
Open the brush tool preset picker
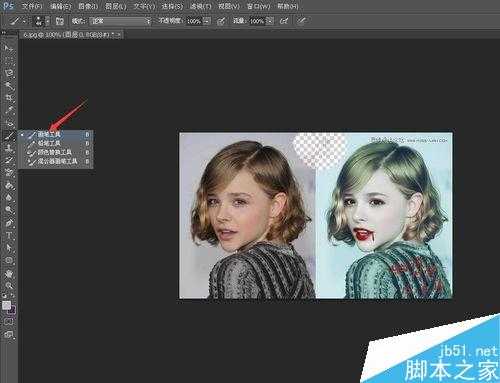[x=17, y=21]
